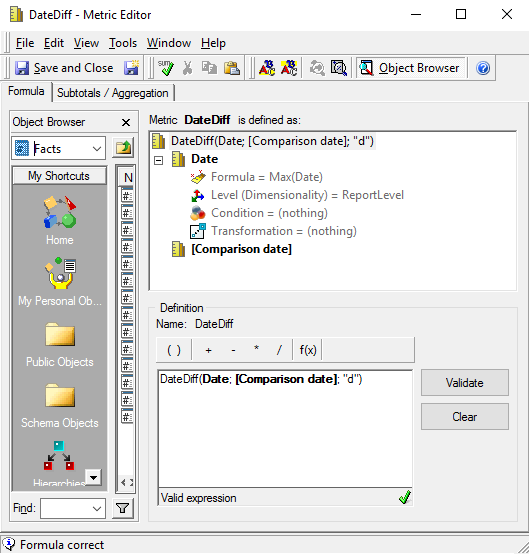The image size is (529, 554).
Task: Open the Tools menu
Action: (x=123, y=43)
